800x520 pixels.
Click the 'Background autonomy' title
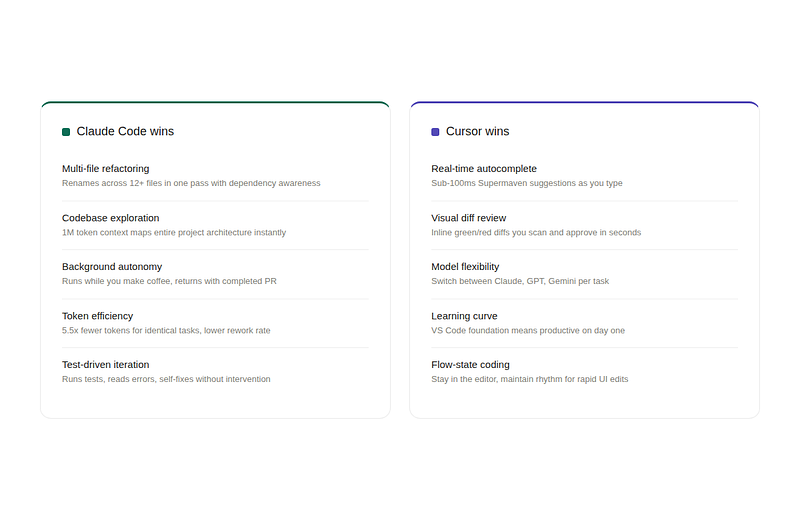pos(112,267)
